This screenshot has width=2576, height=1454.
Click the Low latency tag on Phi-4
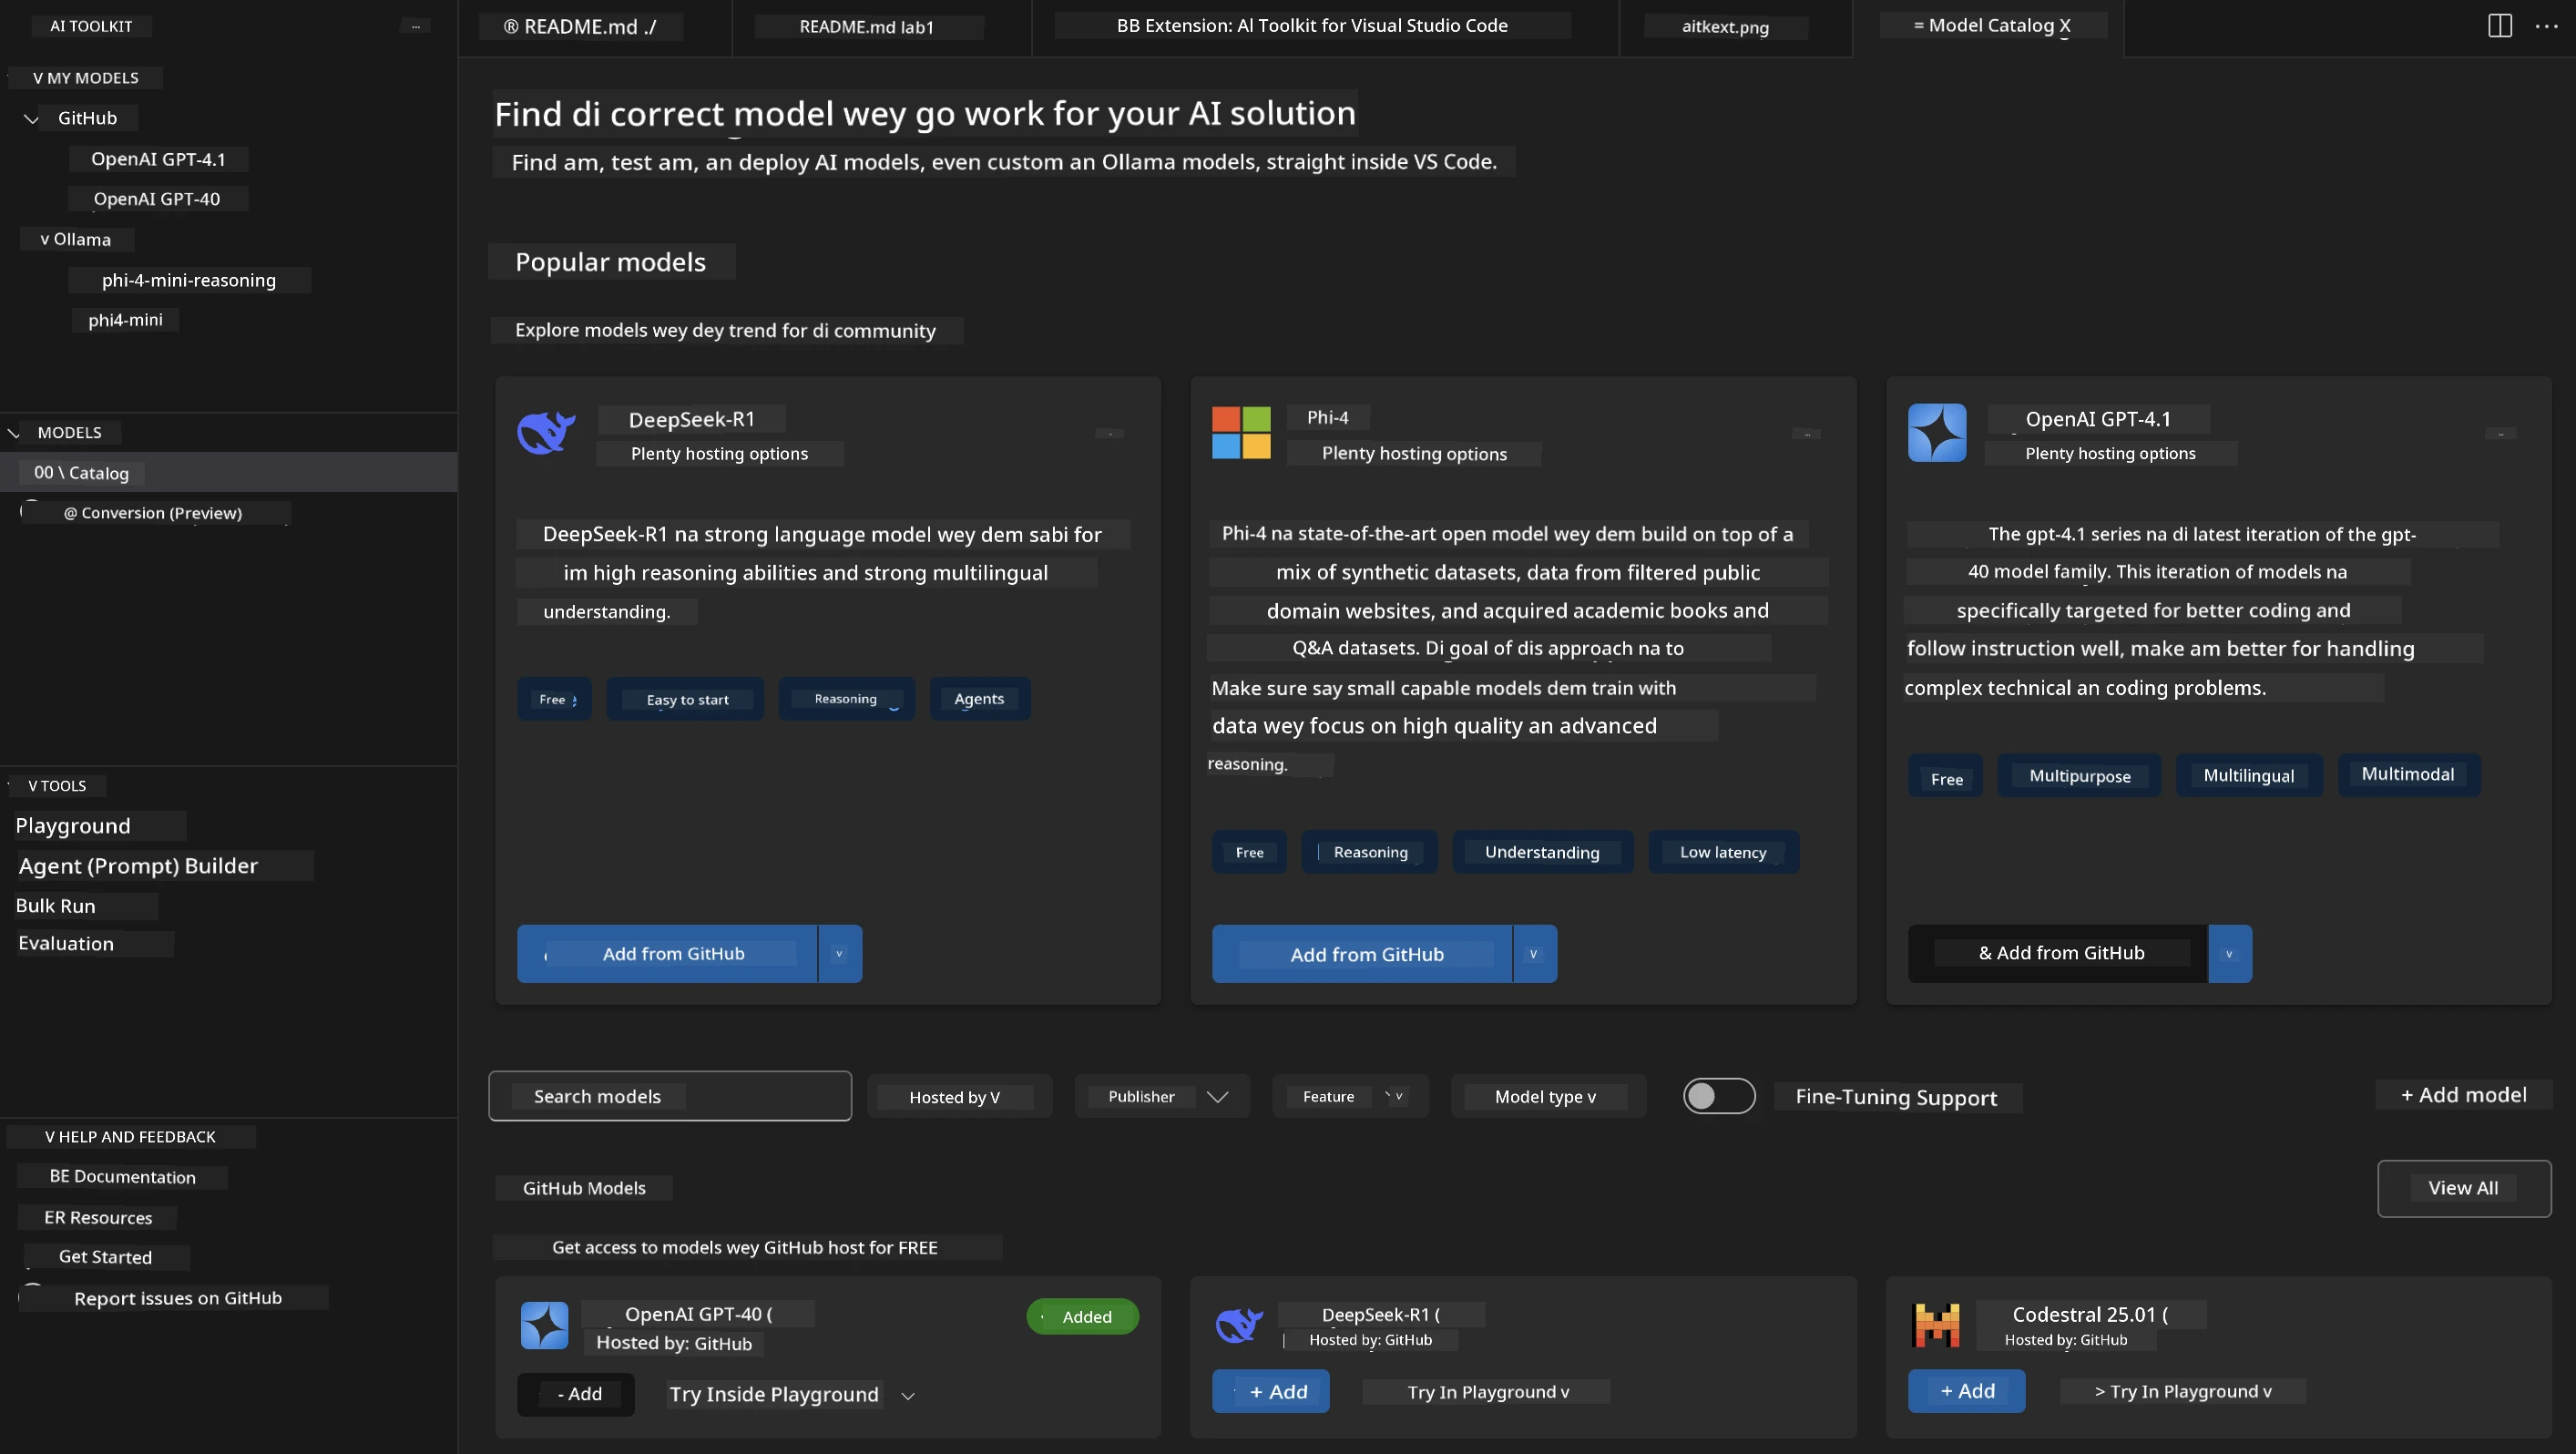pyautogui.click(x=1724, y=853)
